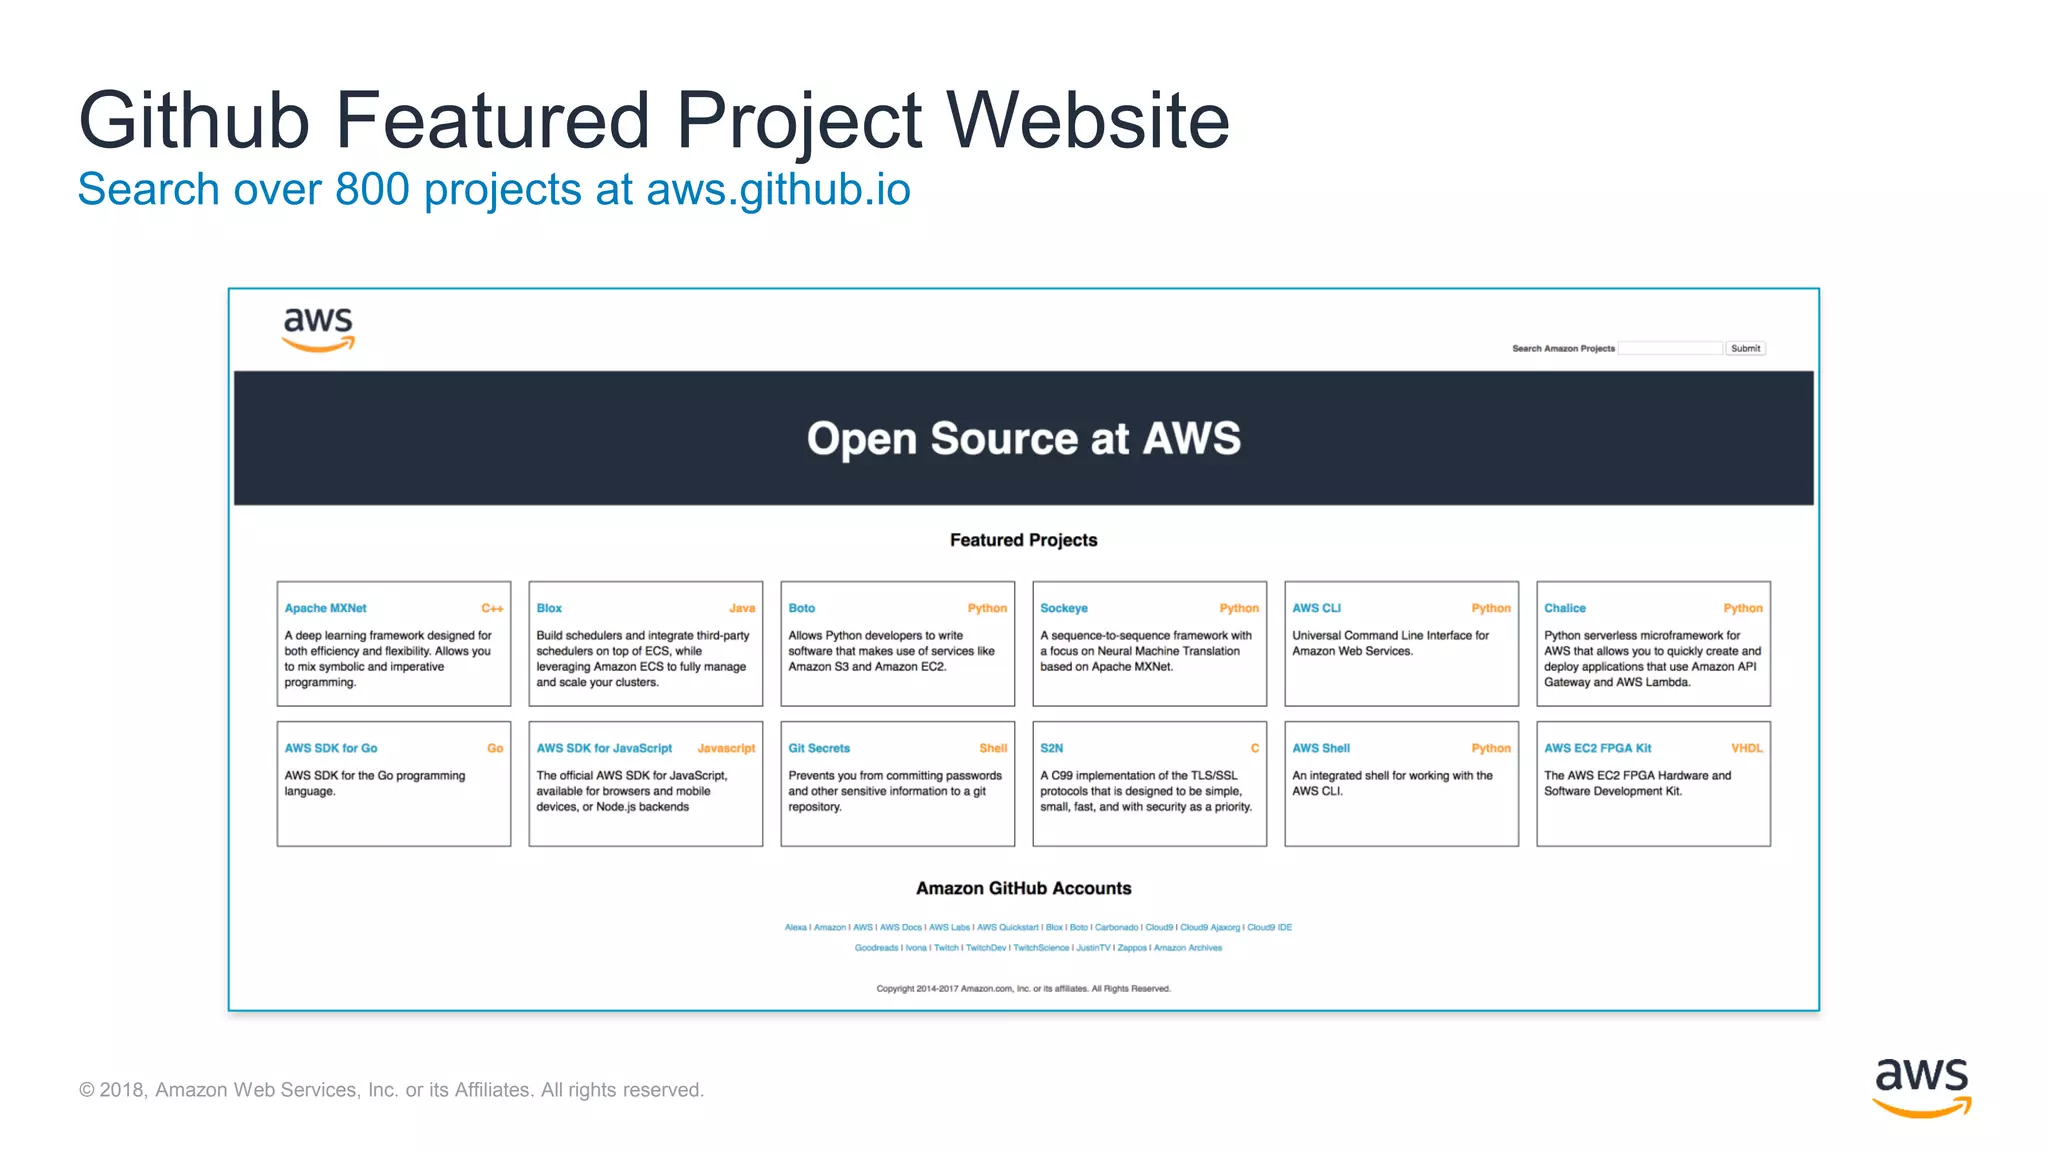The height and width of the screenshot is (1152, 2048).
Task: Click the AWS logo at slide bottom right
Action: [1922, 1087]
